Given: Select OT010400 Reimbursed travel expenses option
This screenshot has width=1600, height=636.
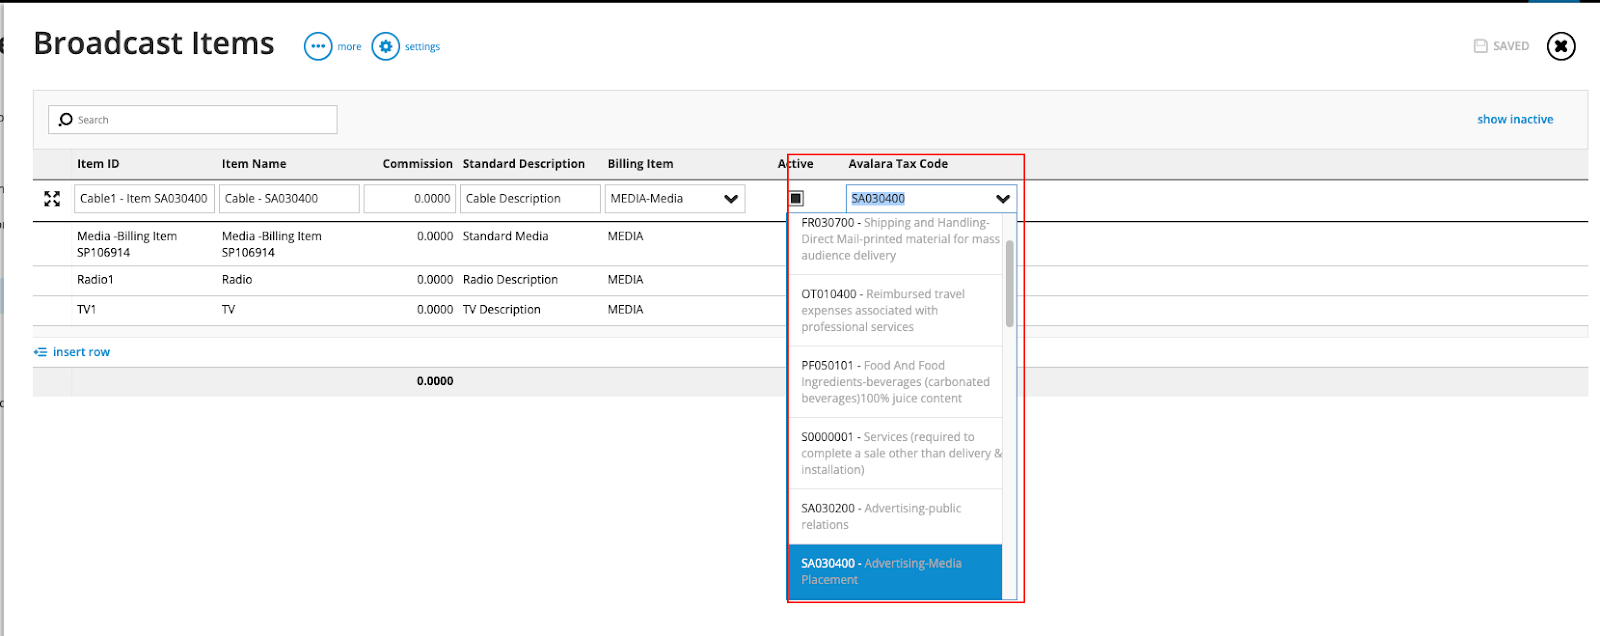Looking at the screenshot, I should pyautogui.click(x=895, y=310).
